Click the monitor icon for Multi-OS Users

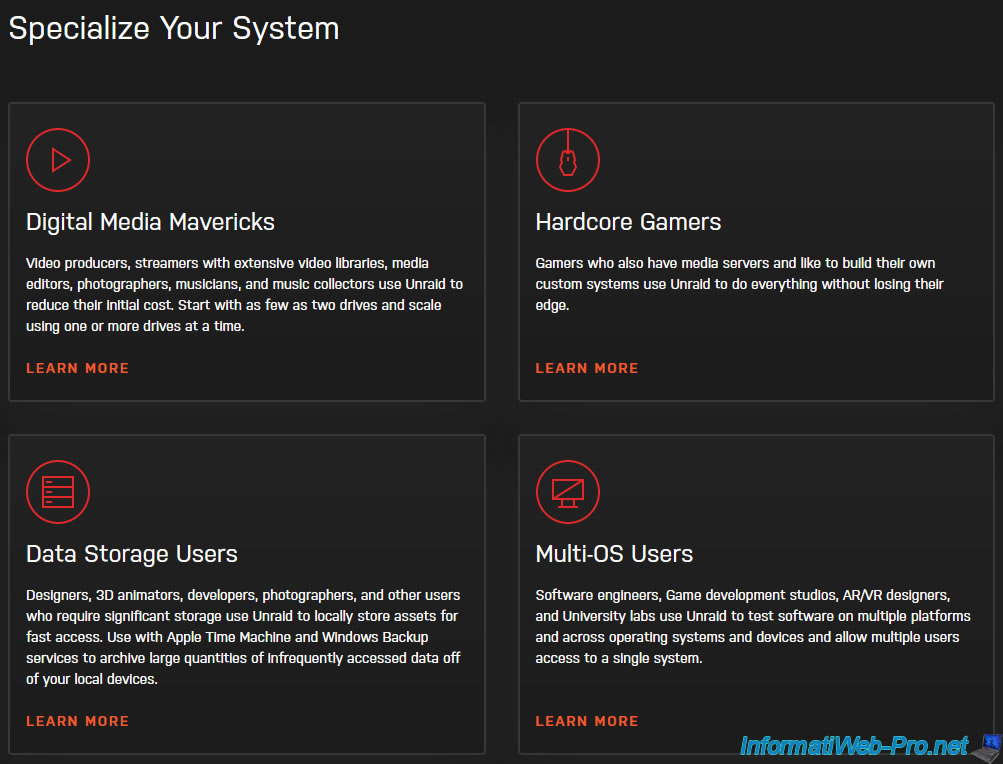click(567, 492)
